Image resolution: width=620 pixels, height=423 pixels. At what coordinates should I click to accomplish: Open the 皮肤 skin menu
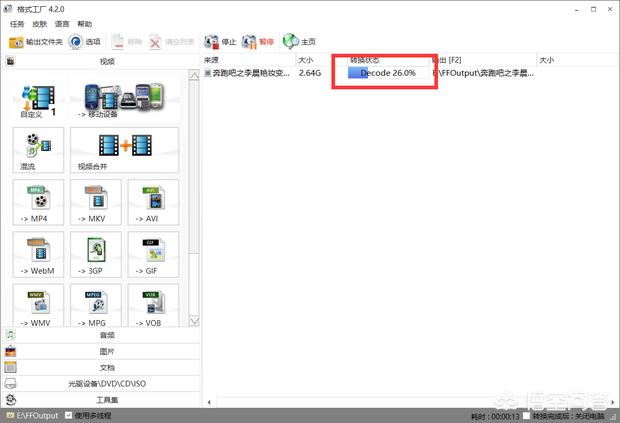(x=39, y=22)
